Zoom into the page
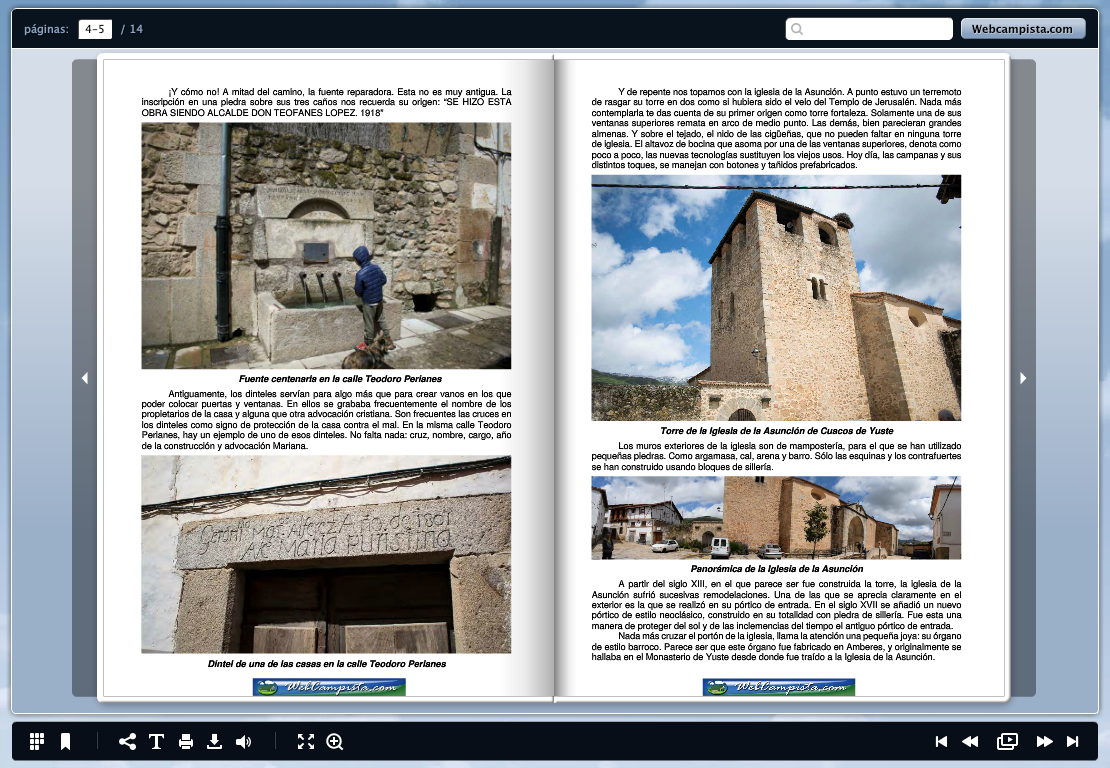This screenshot has height=768, width=1110. (x=335, y=741)
